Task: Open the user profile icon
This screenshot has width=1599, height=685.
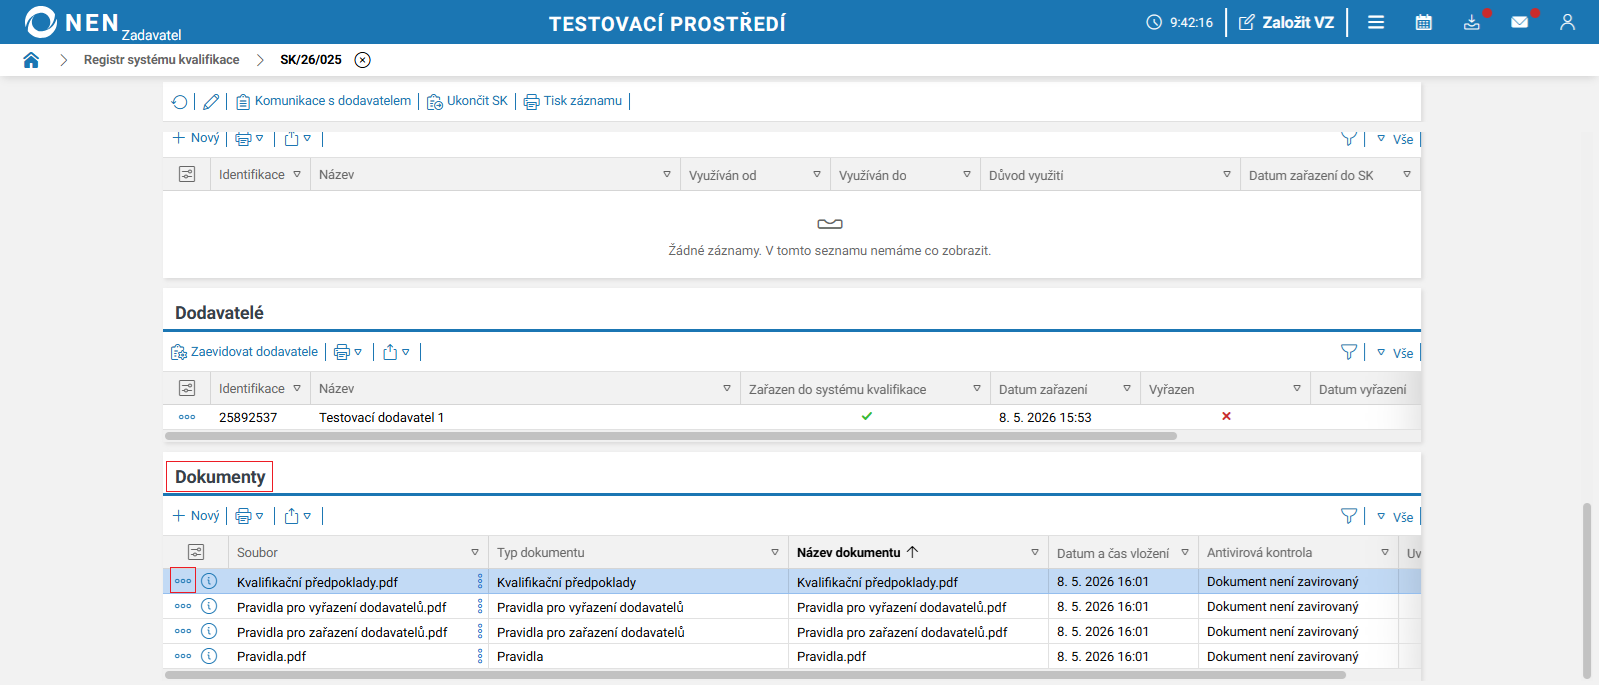Action: point(1567,22)
